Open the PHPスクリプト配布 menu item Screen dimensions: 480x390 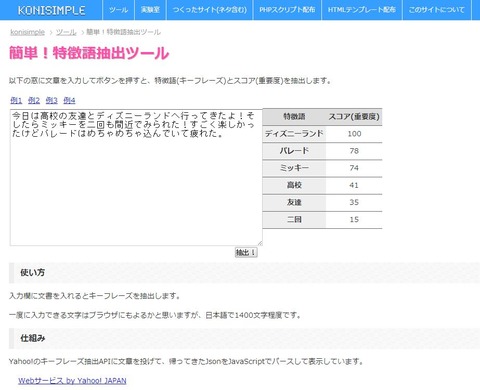tap(287, 10)
